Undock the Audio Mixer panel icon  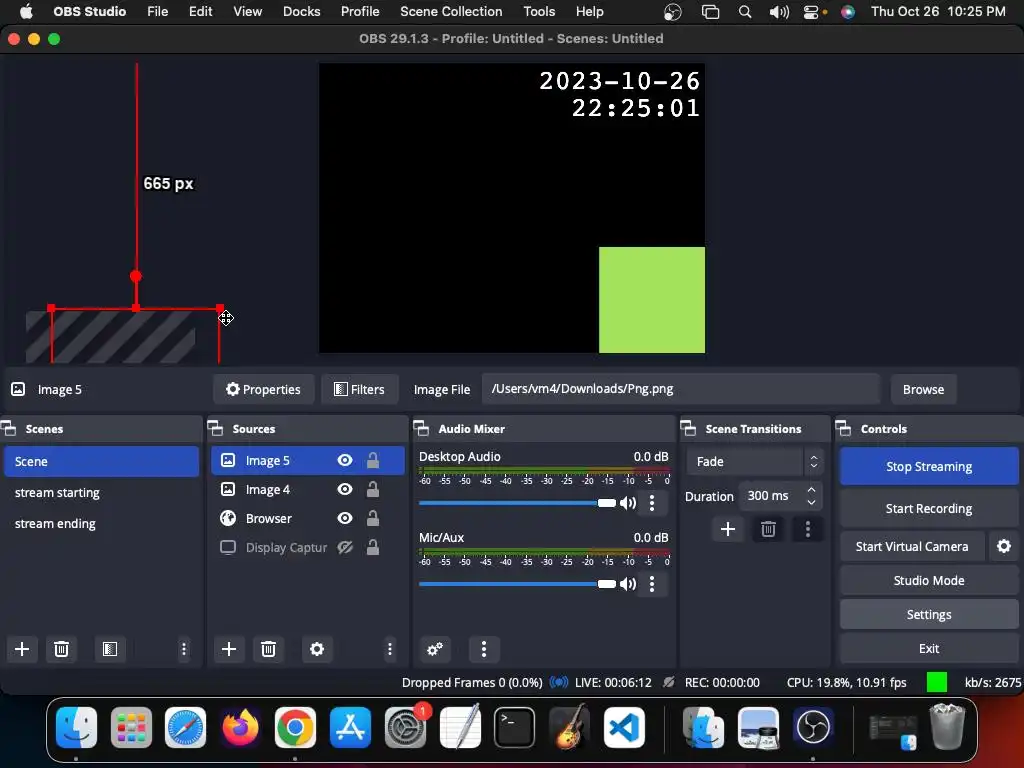(422, 428)
